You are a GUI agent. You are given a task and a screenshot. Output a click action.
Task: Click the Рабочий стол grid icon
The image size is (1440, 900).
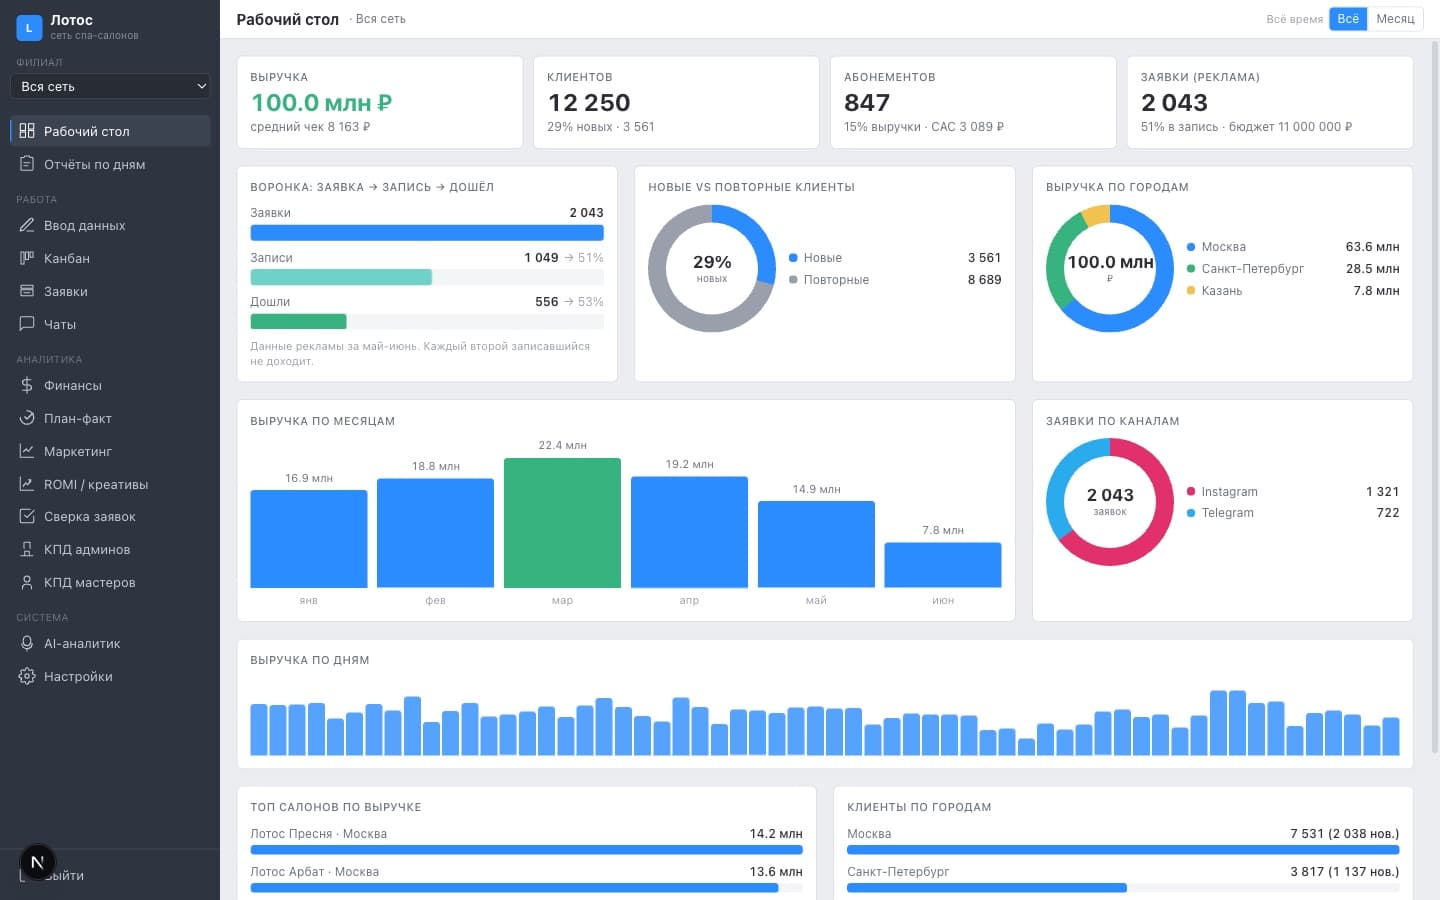pyautogui.click(x=27, y=131)
